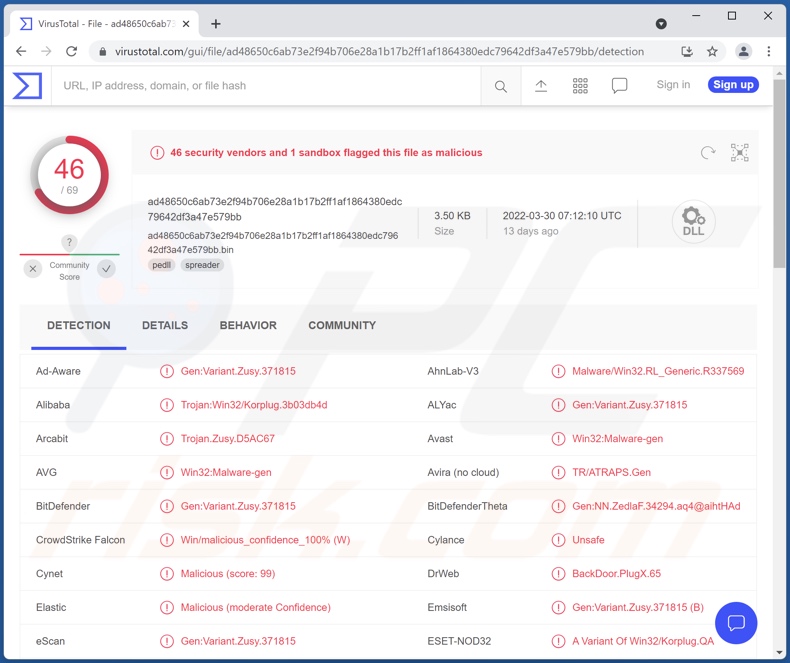The image size is (790, 663).
Task: Open the notifications comment icon
Action: tap(620, 87)
